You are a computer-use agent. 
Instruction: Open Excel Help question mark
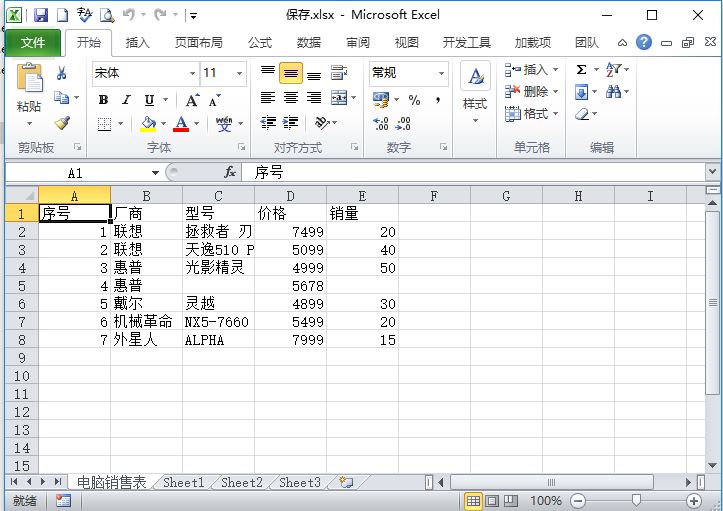click(644, 42)
